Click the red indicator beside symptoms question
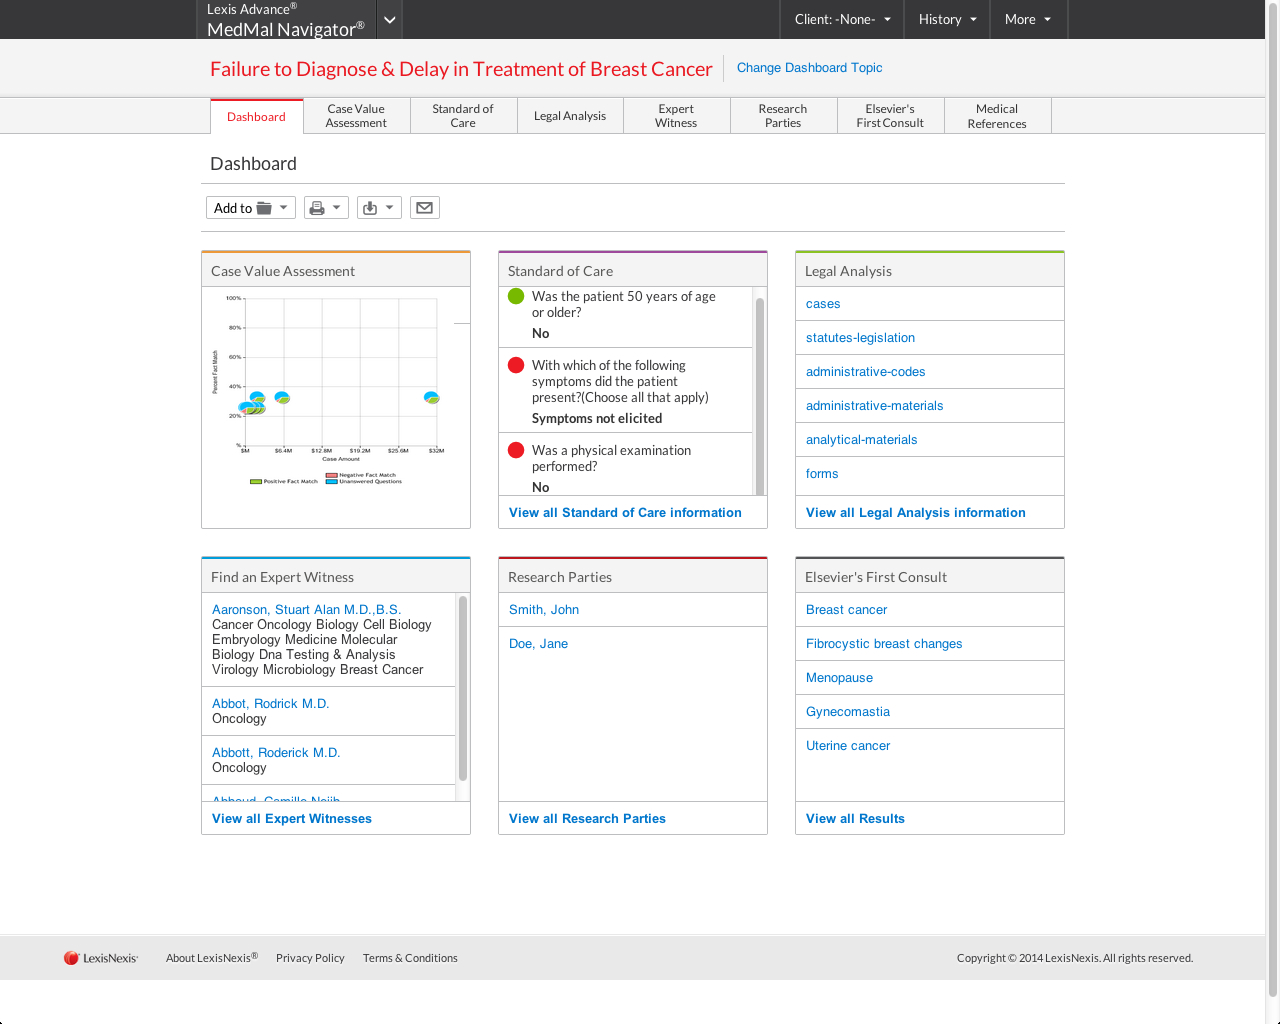 point(516,365)
